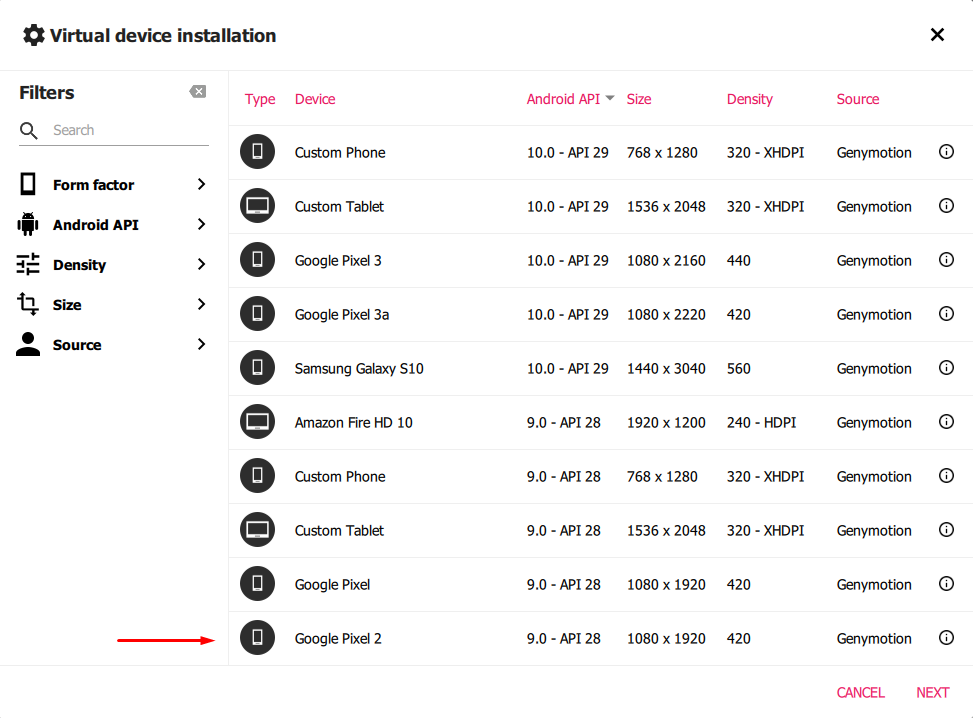
Task: Click the phone icon for Google Pixel 3a
Action: tap(257, 314)
